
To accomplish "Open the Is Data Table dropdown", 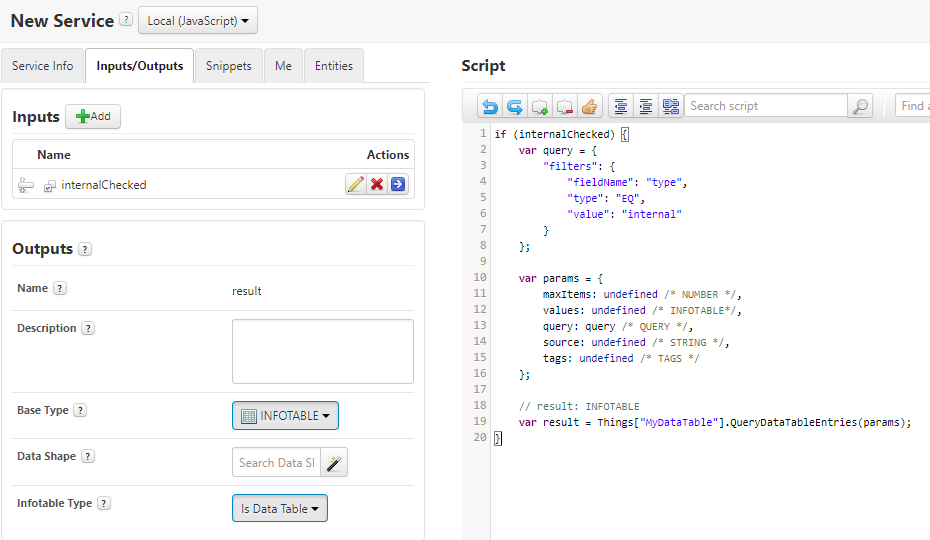I will coord(280,509).
